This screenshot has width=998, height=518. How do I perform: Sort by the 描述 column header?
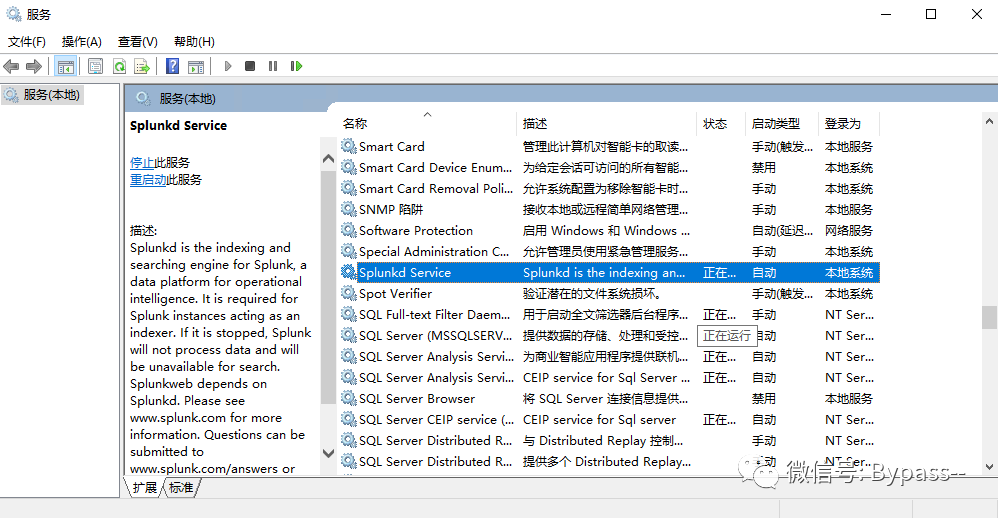pos(607,123)
